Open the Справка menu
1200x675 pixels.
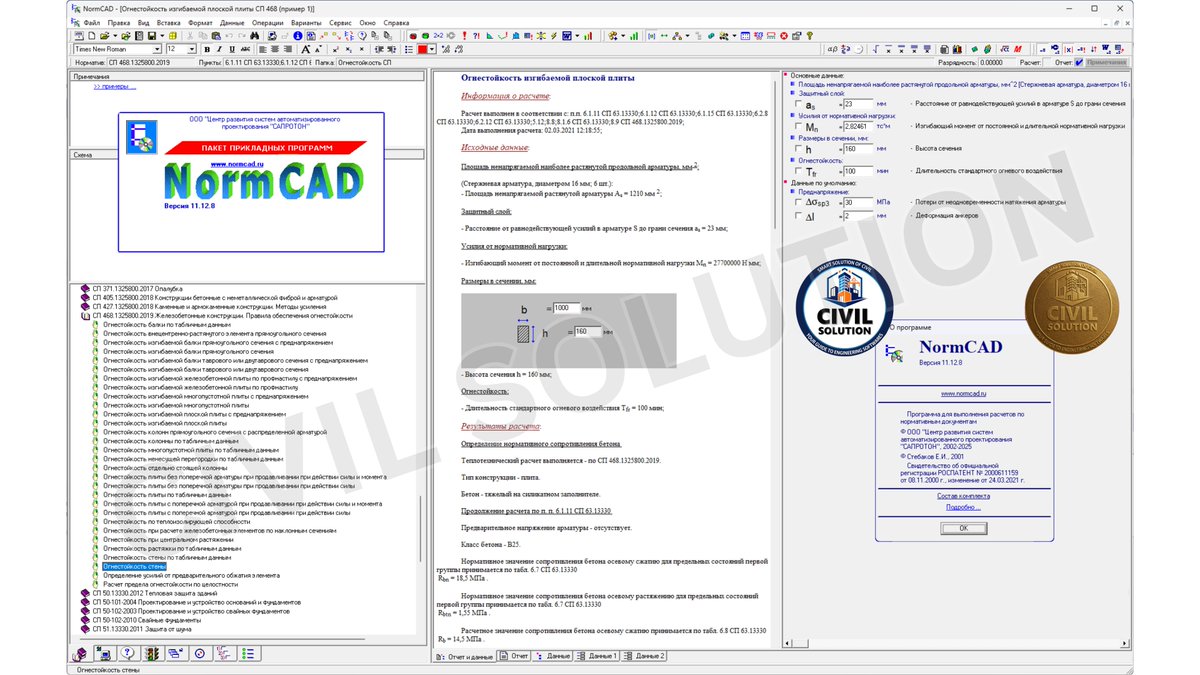396,21
